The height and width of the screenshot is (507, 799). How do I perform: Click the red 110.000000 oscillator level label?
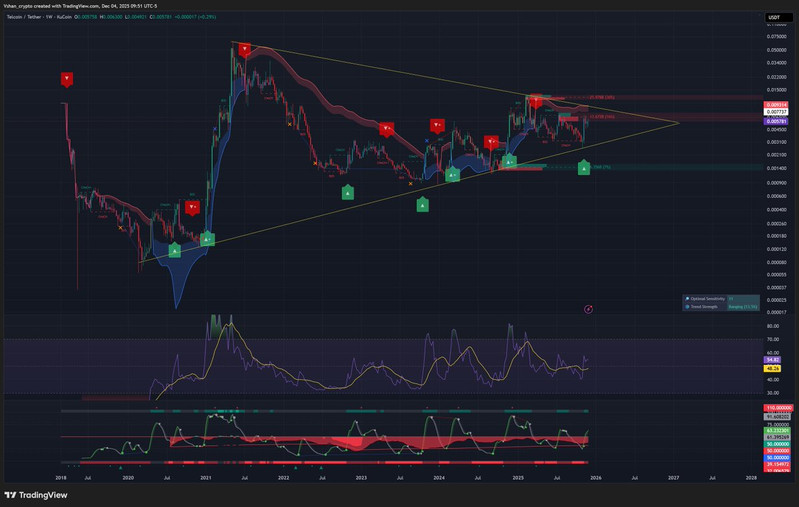pyautogui.click(x=776, y=408)
